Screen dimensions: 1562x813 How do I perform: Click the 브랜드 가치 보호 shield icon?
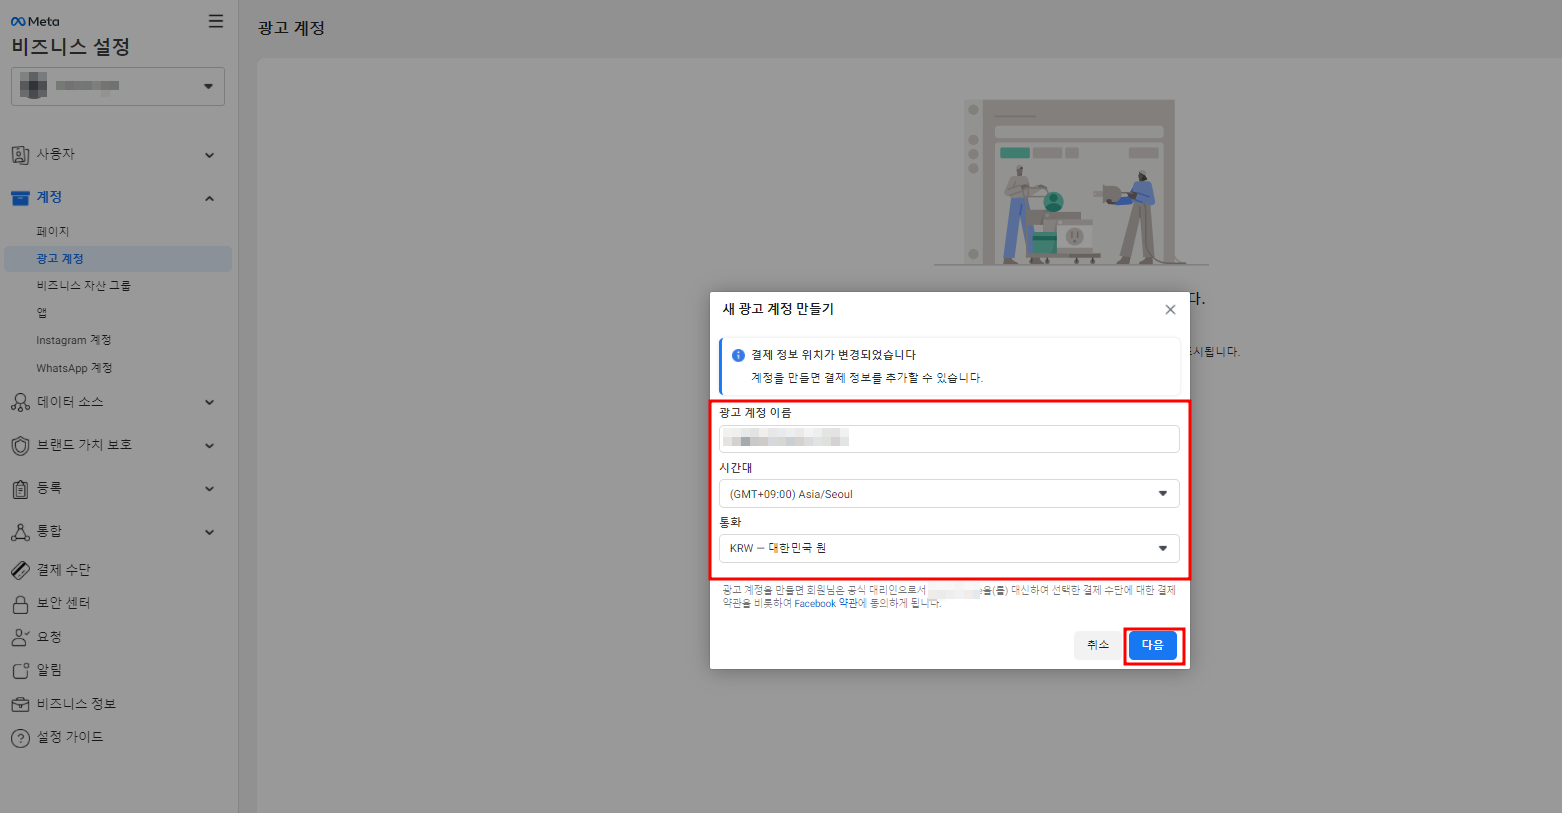[x=20, y=445]
